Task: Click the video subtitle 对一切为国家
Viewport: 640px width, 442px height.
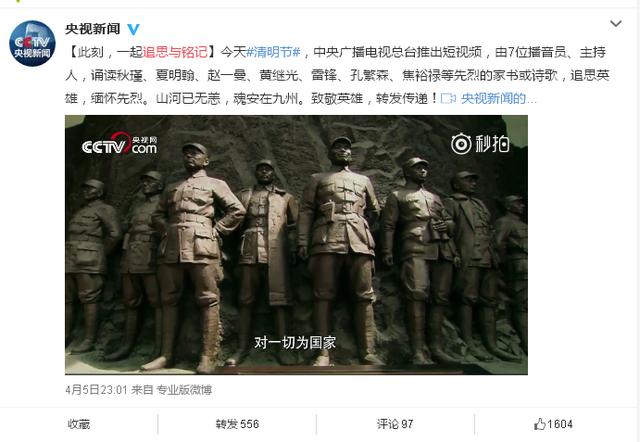Action: [295, 342]
